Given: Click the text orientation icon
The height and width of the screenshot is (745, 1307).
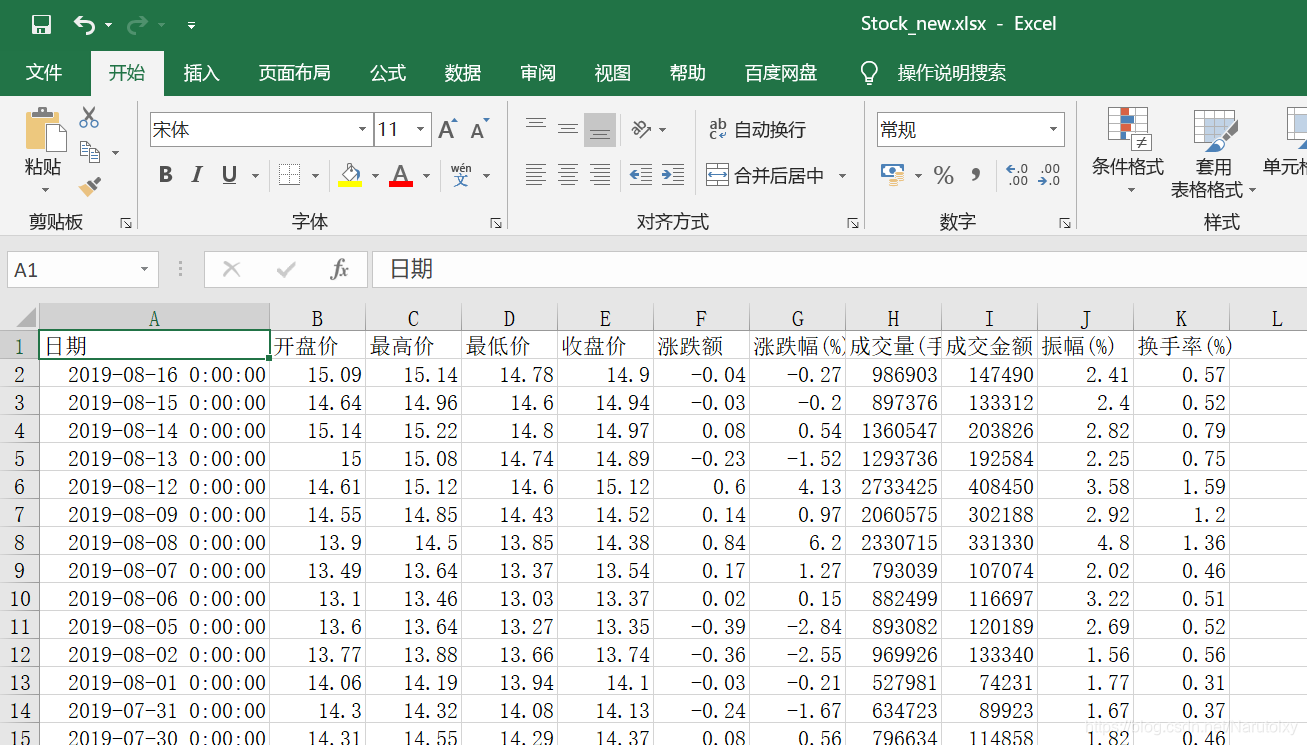Looking at the screenshot, I should 641,129.
